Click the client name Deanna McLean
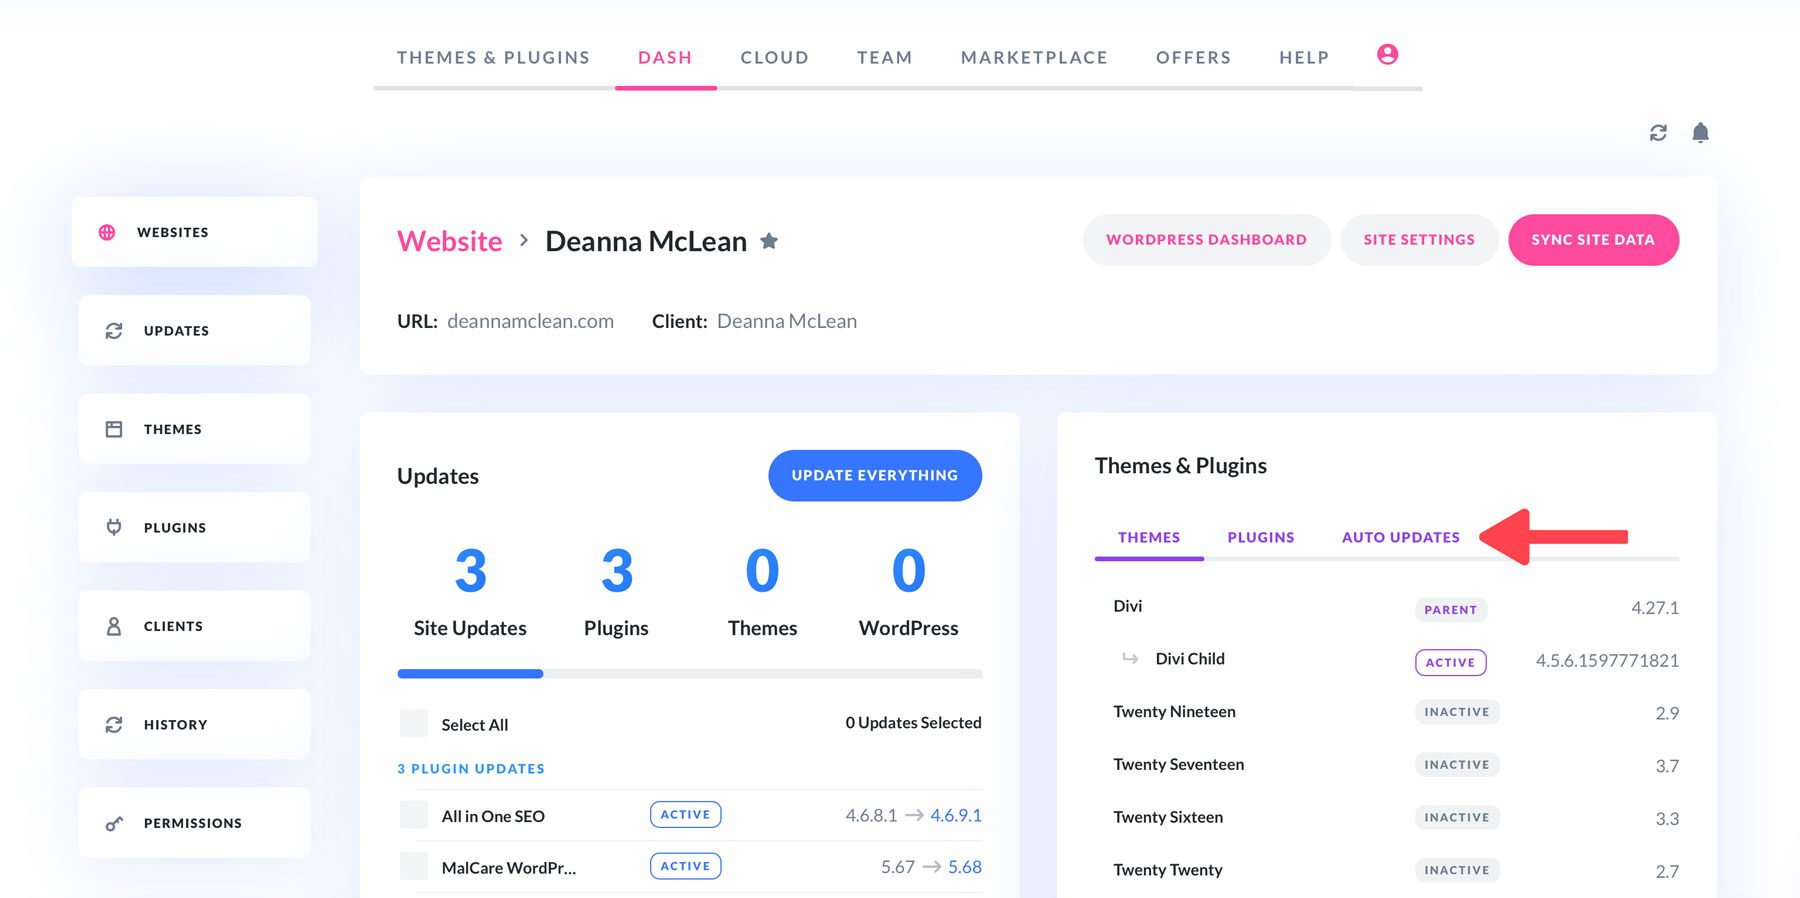The image size is (1800, 898). tap(787, 321)
